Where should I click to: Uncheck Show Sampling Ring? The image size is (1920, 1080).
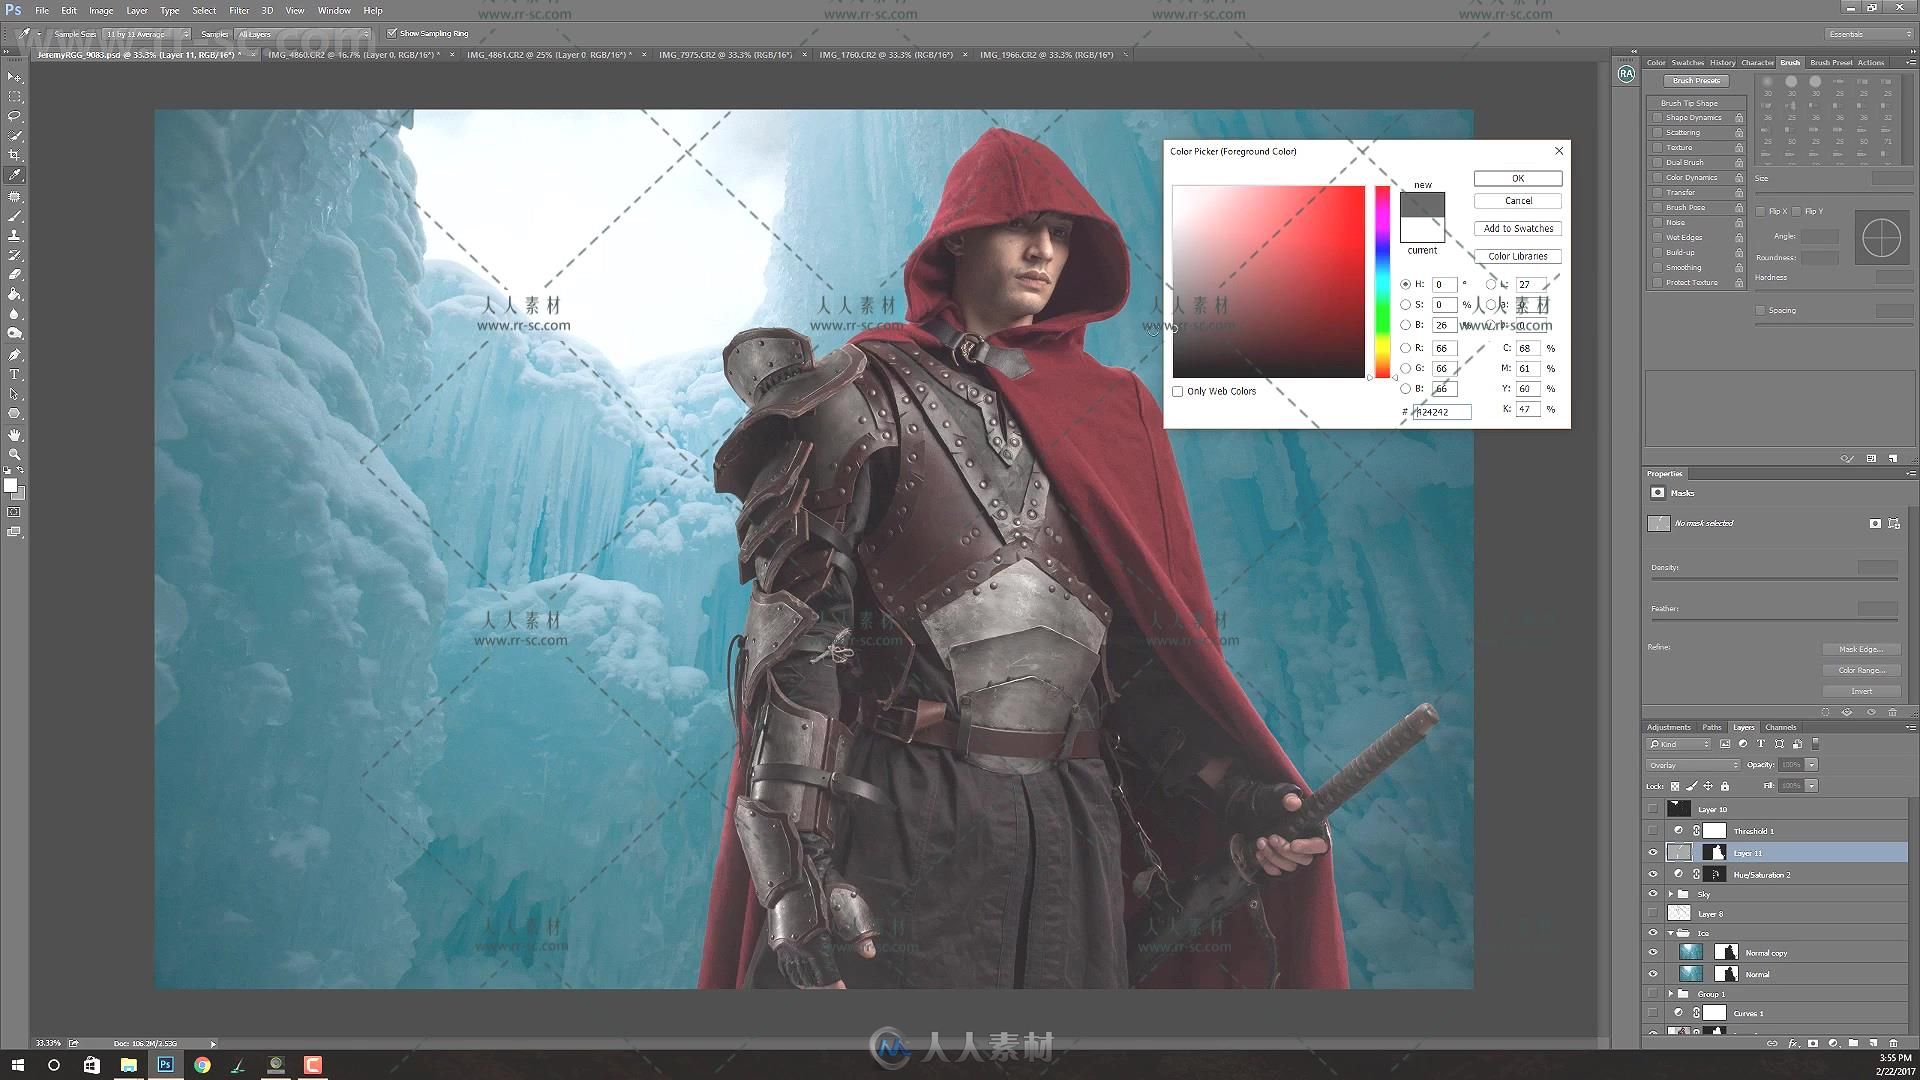[392, 33]
